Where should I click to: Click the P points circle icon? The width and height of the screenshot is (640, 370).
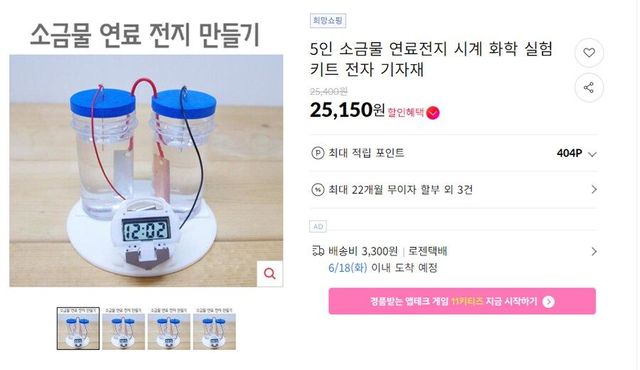[x=318, y=153]
